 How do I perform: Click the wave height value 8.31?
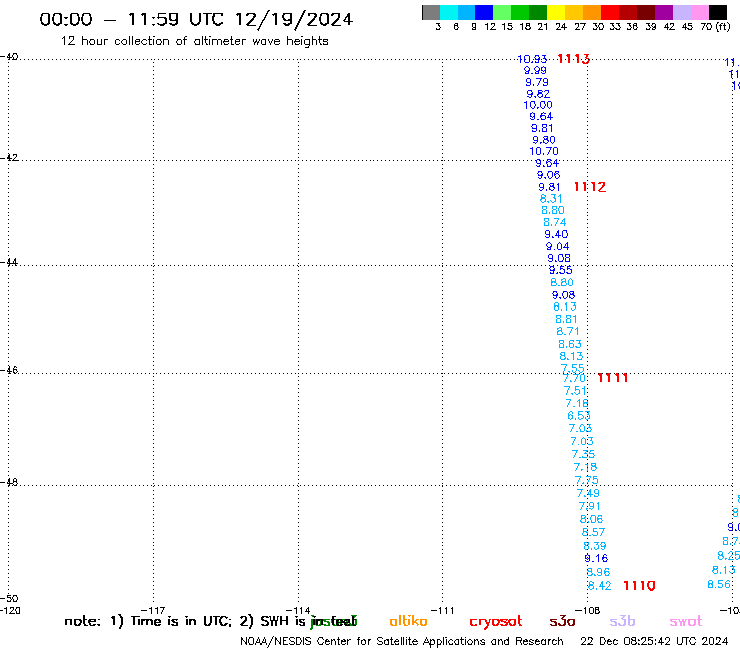point(551,199)
